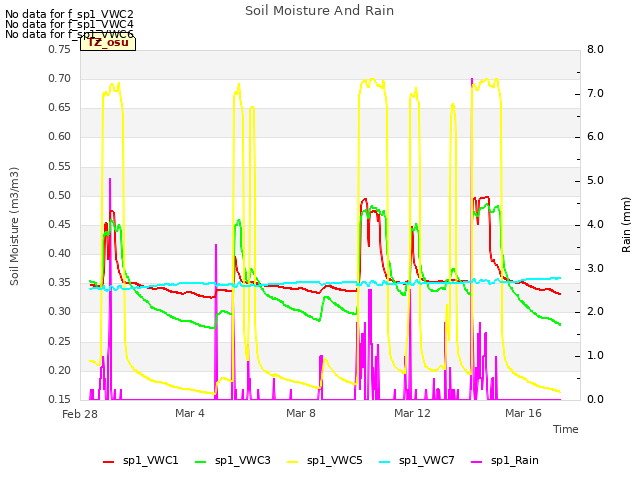Click the sp1_VWC5 legend label
Viewport: 640px width, 480px height.
point(334,461)
